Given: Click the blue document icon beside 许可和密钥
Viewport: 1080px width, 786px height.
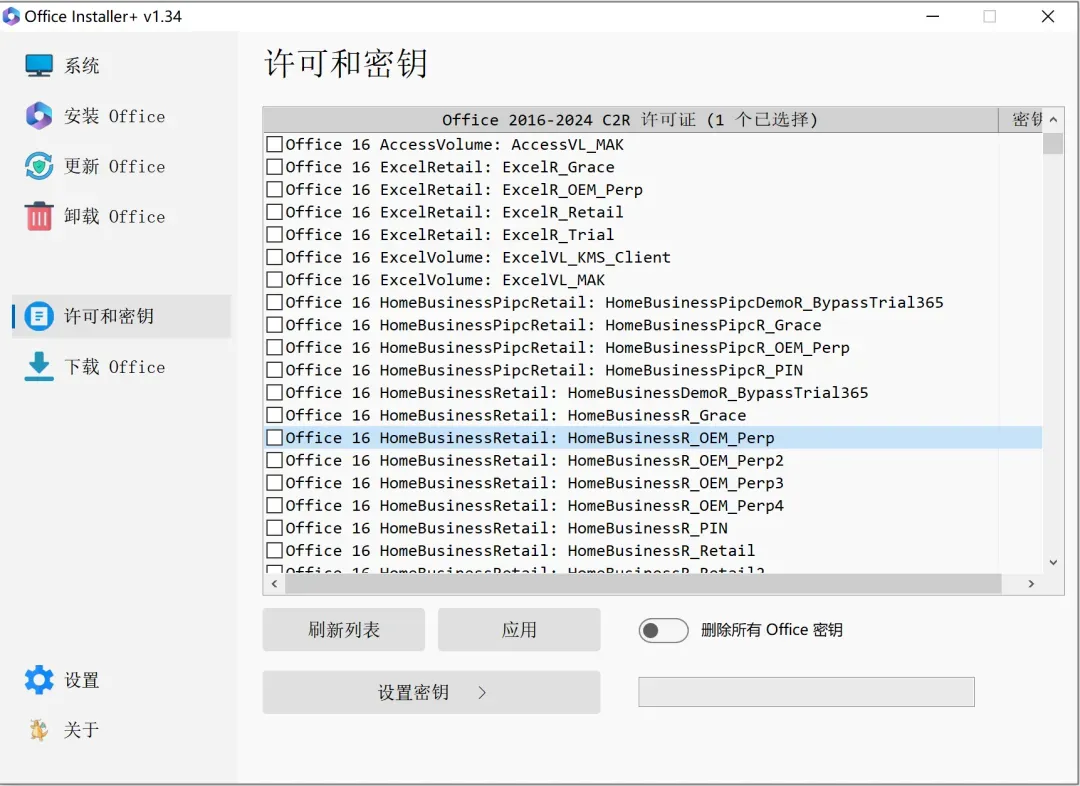Looking at the screenshot, I should (39, 316).
